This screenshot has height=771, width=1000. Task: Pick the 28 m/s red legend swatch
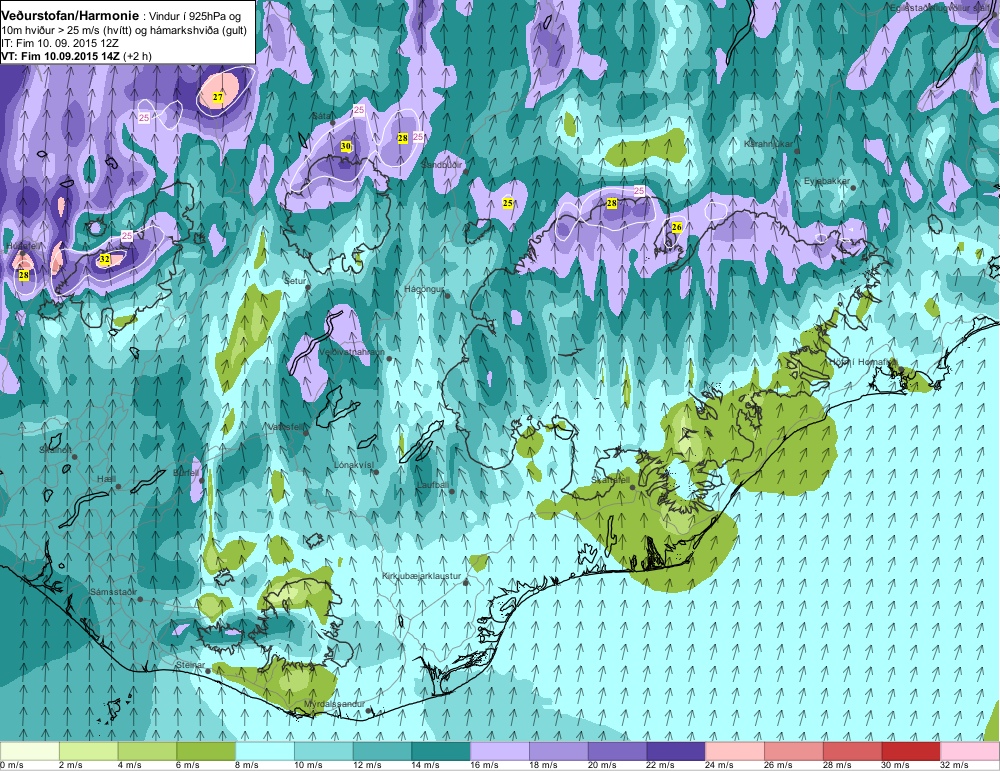853,751
